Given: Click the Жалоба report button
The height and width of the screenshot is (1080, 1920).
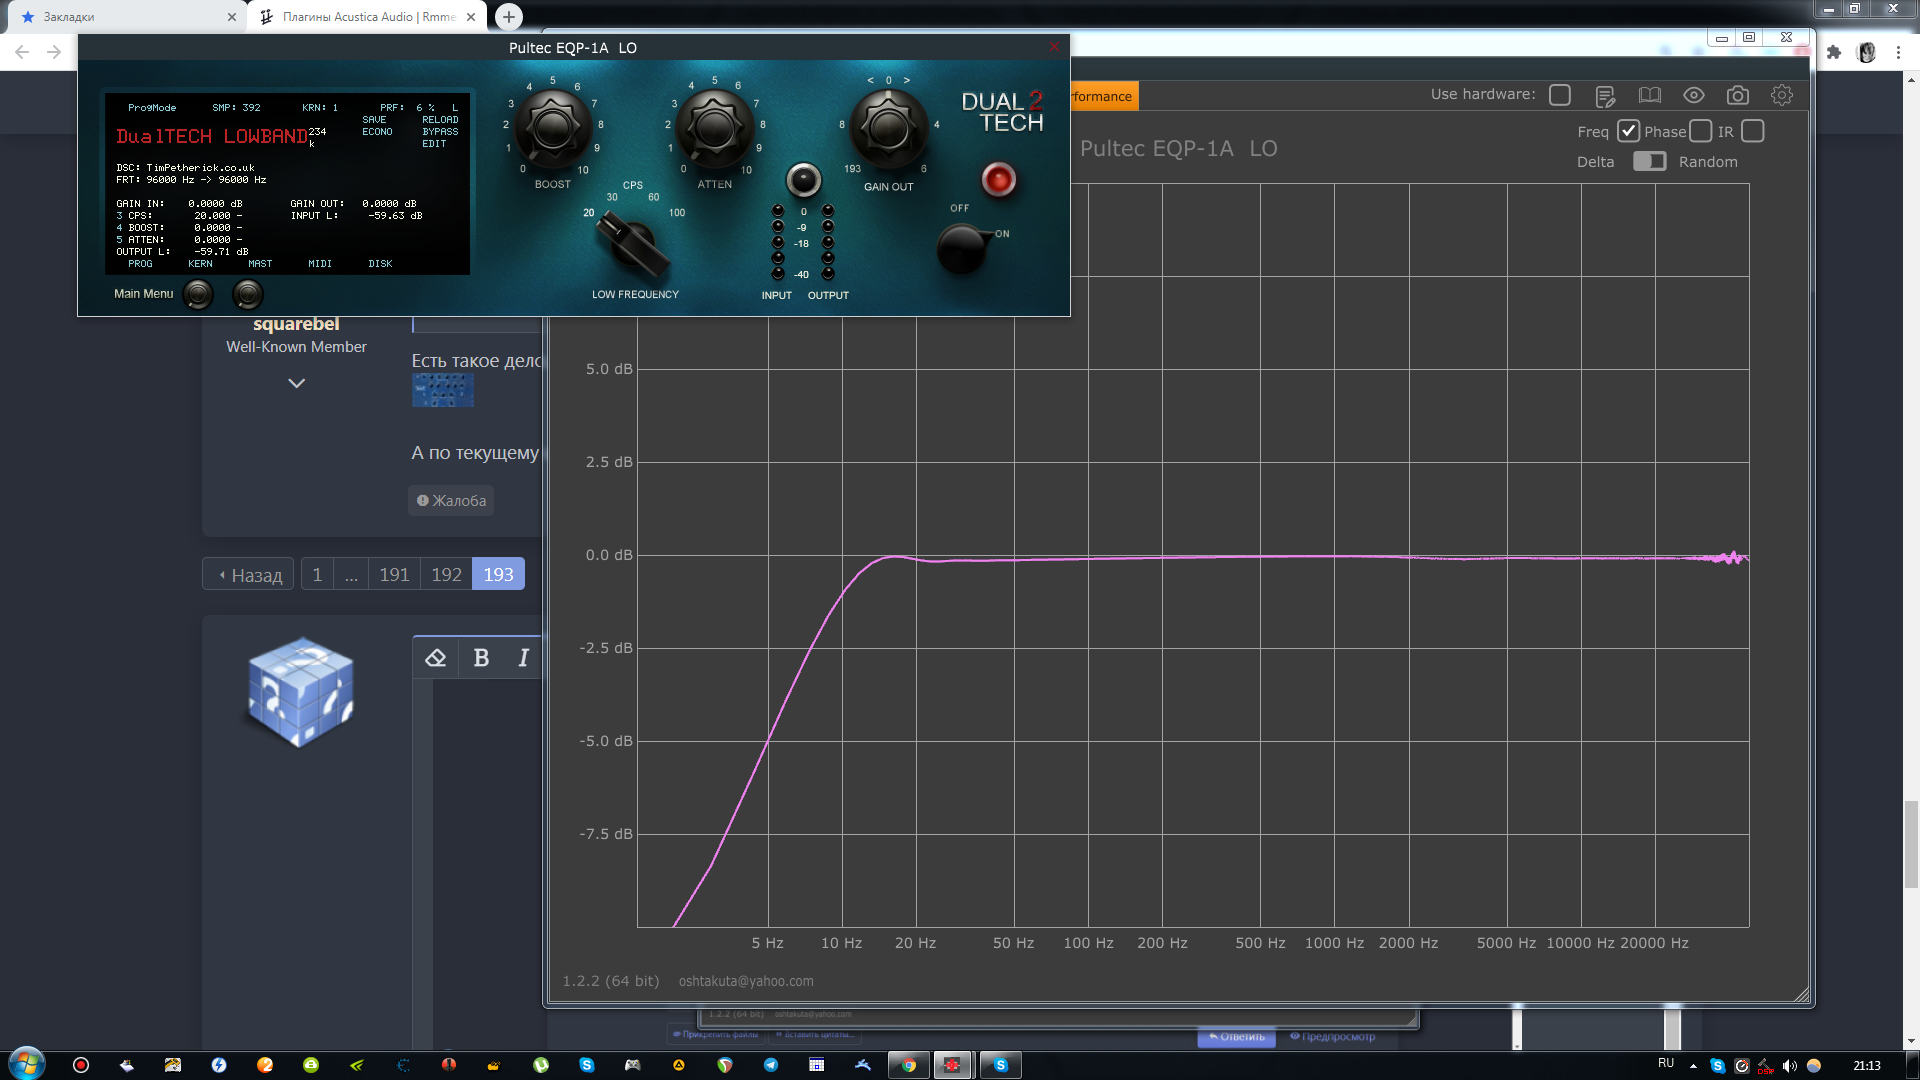Looking at the screenshot, I should tap(451, 501).
